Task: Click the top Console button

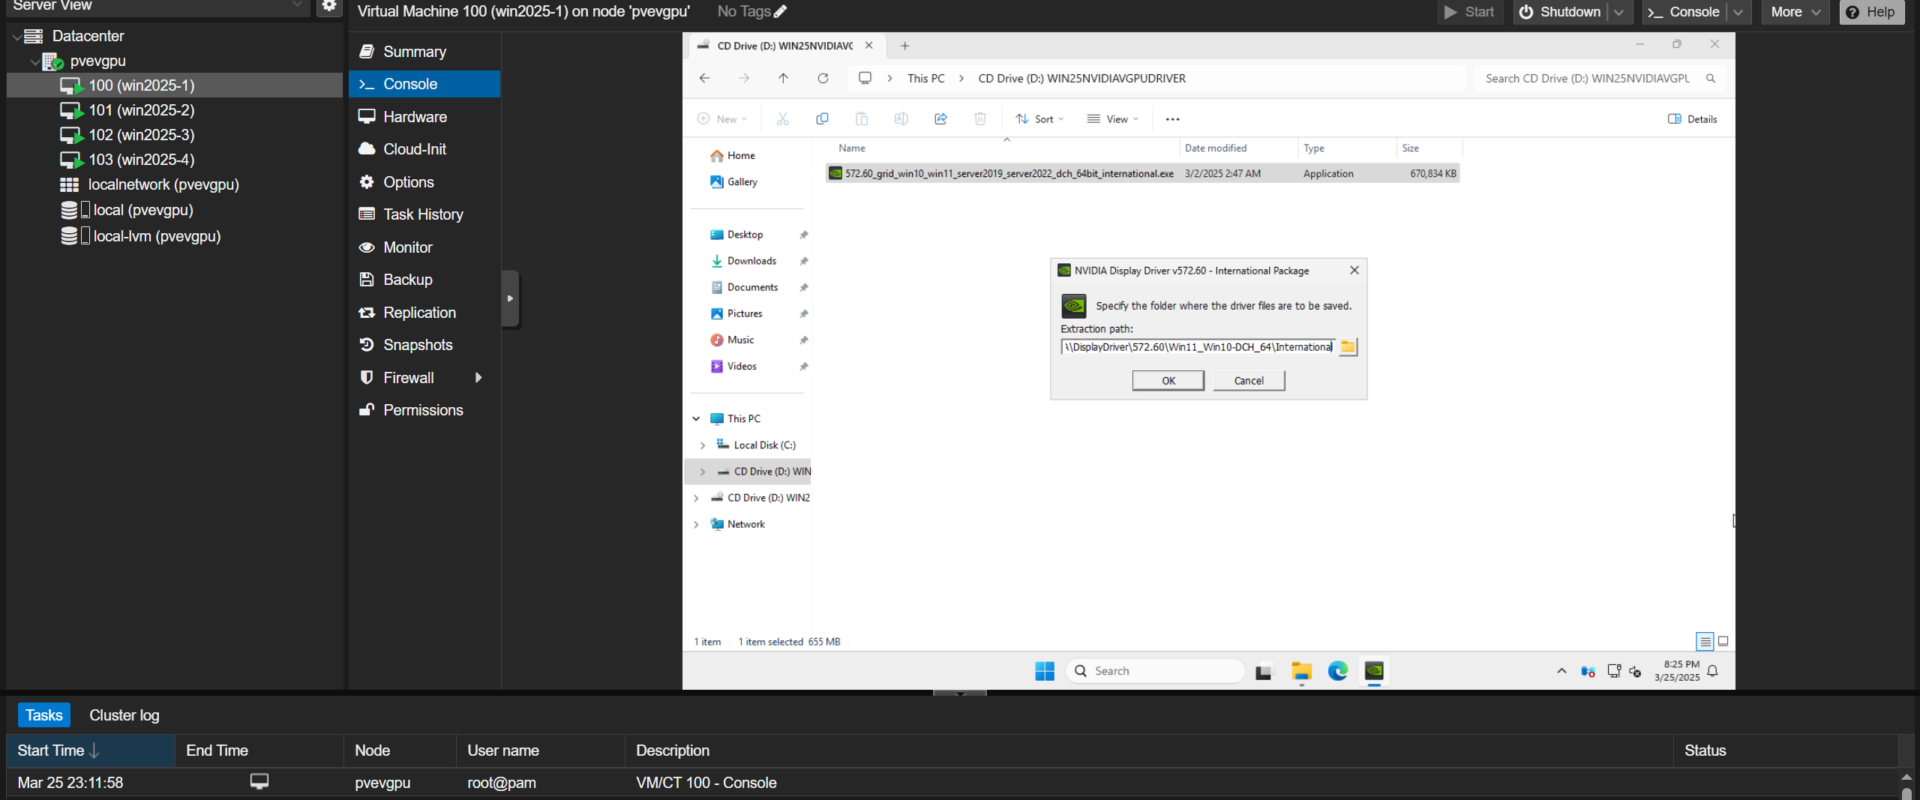Action: 1684,12
